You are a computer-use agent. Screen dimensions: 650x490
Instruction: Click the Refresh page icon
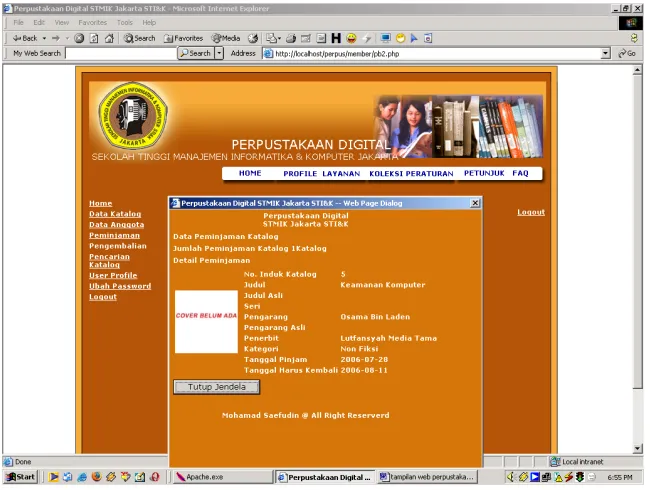point(94,39)
